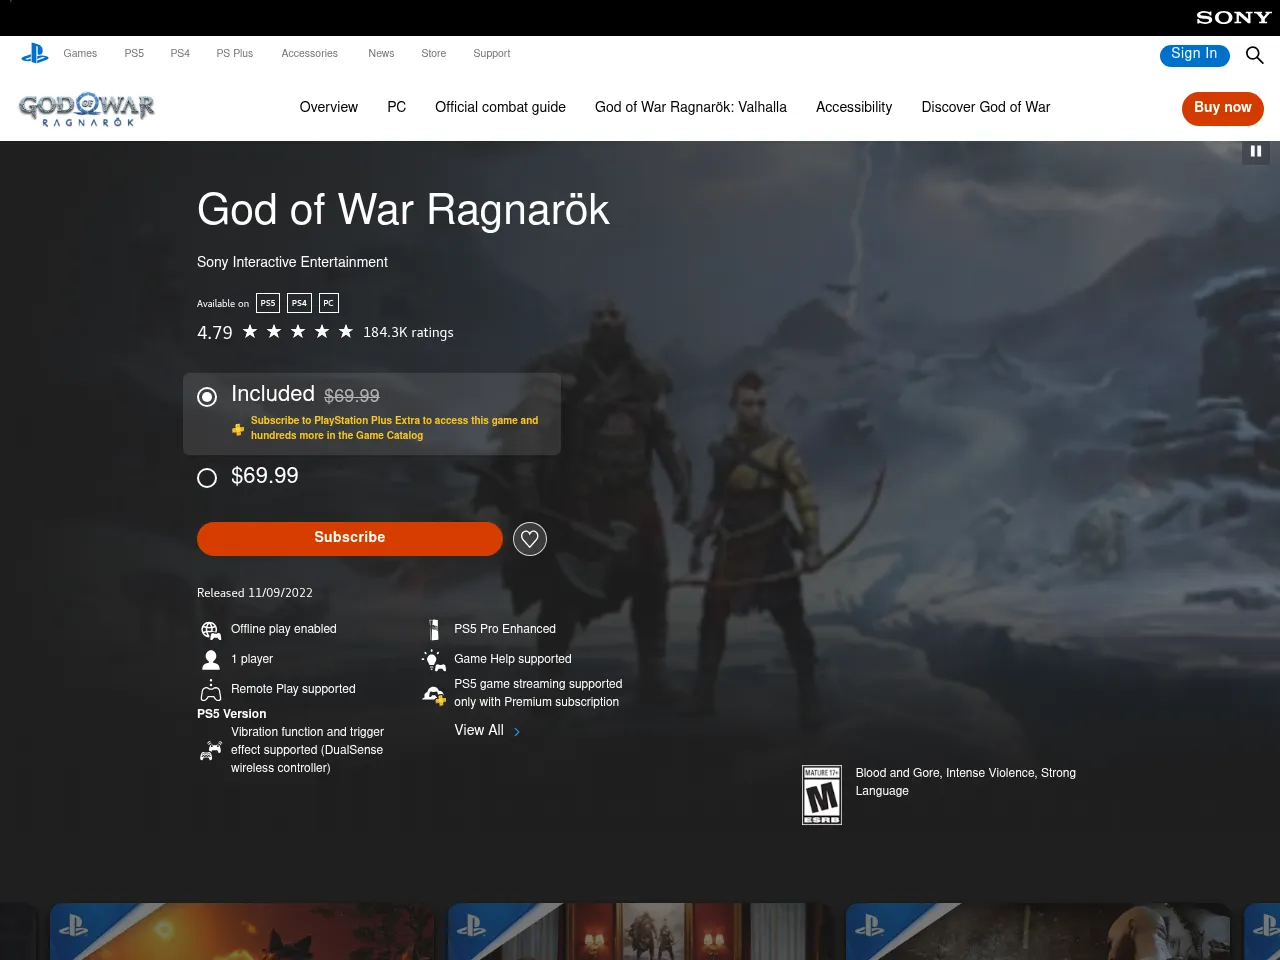Expand the View All features list
The height and width of the screenshot is (960, 1280).
[x=478, y=731]
